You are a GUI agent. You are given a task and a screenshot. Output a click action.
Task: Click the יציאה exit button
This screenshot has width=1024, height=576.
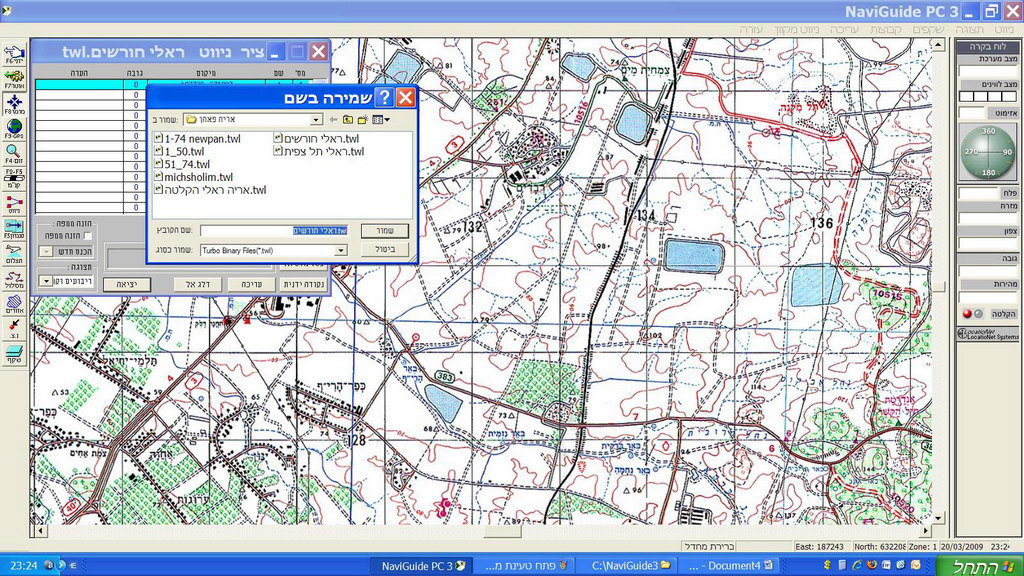(127, 284)
